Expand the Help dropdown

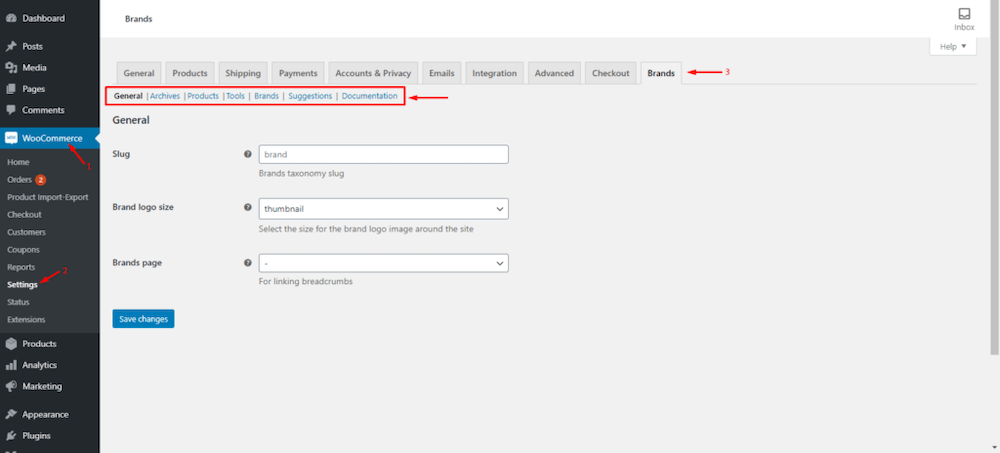pos(953,47)
